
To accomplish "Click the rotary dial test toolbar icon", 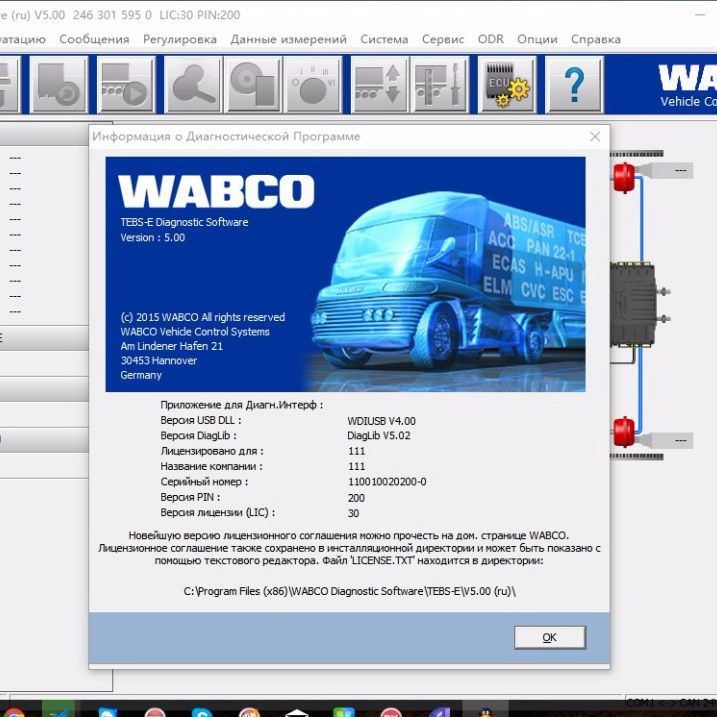I will pos(313,84).
